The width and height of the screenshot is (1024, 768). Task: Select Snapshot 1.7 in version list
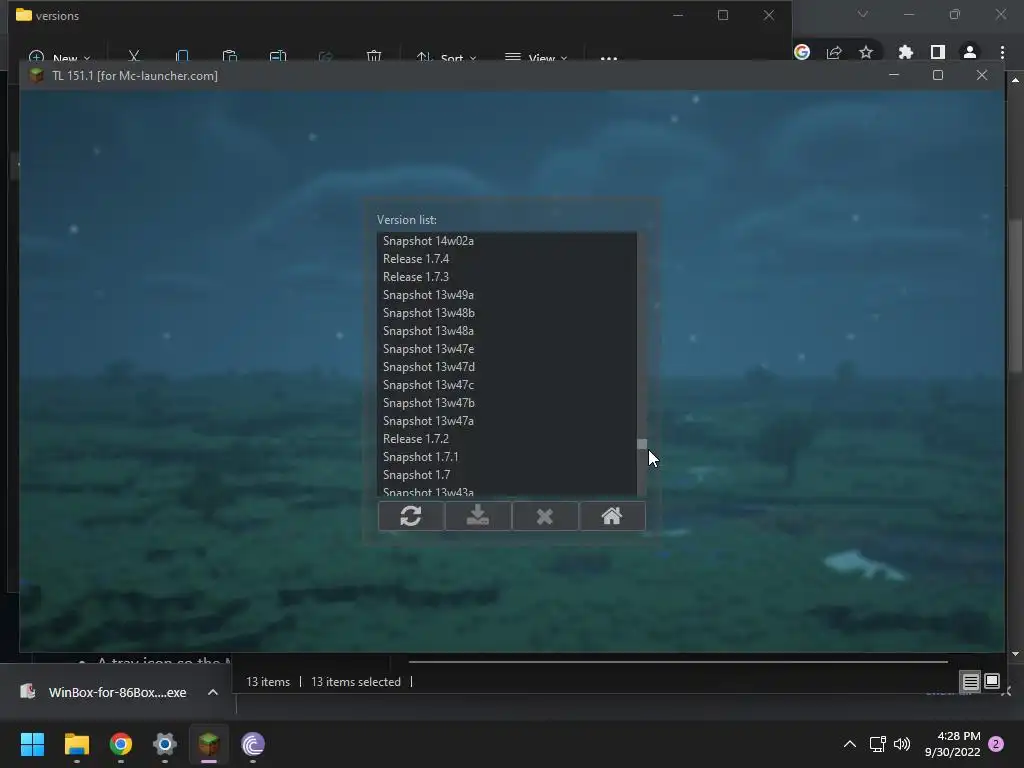pyautogui.click(x=507, y=475)
